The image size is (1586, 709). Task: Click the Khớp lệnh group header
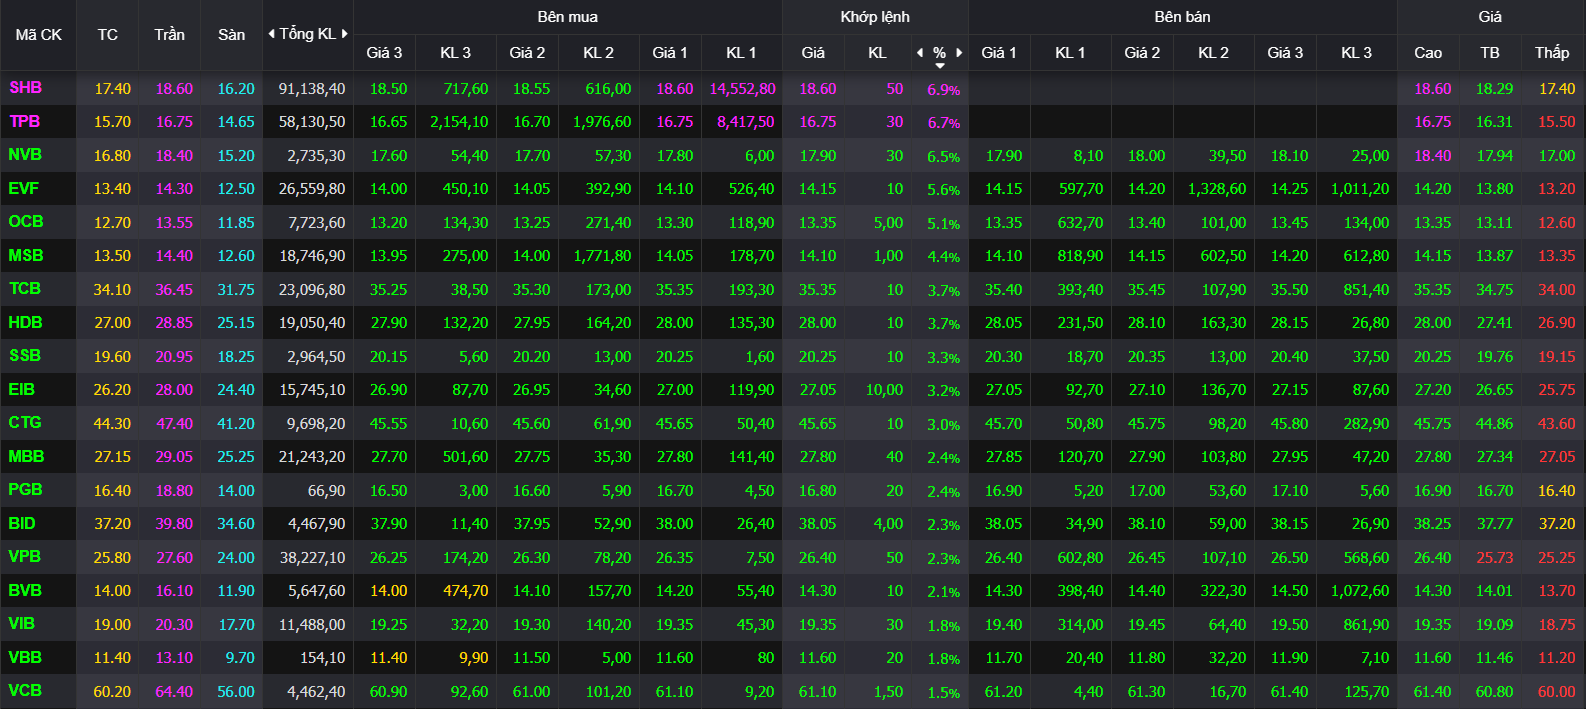875,17
